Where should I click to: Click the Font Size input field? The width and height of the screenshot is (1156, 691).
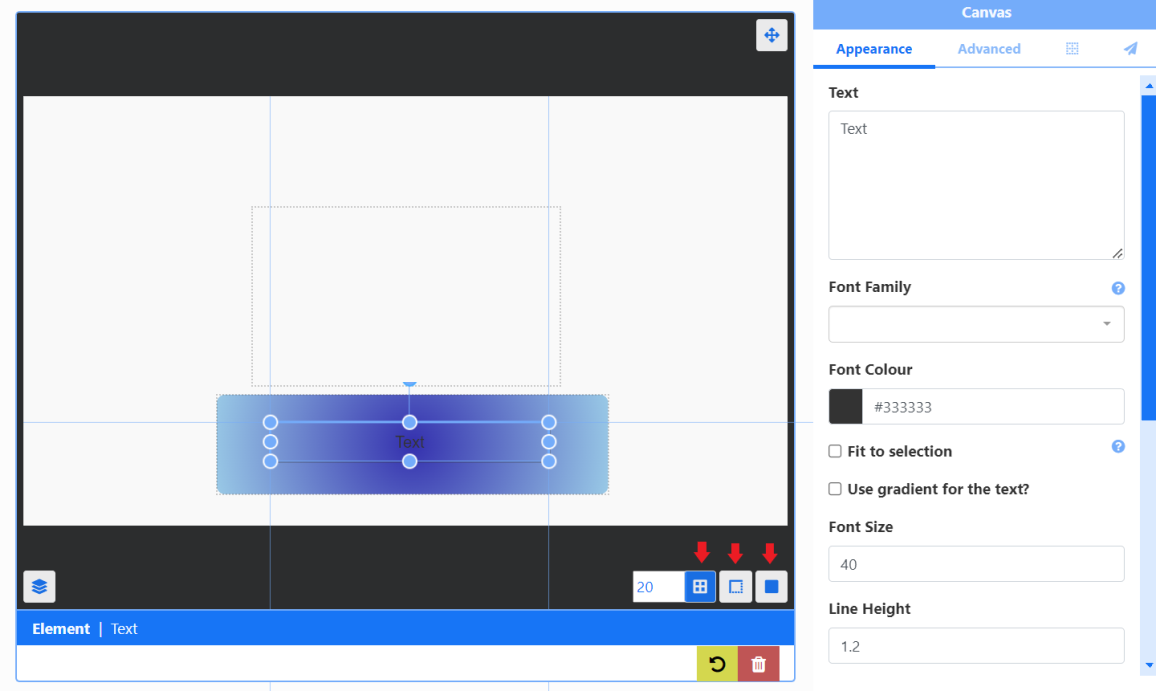coord(976,564)
